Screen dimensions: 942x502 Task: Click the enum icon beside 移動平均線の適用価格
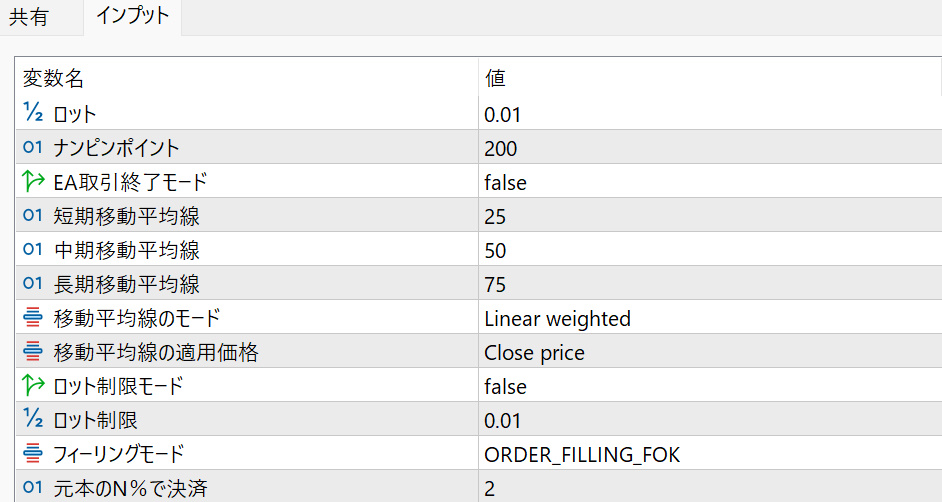[32, 352]
